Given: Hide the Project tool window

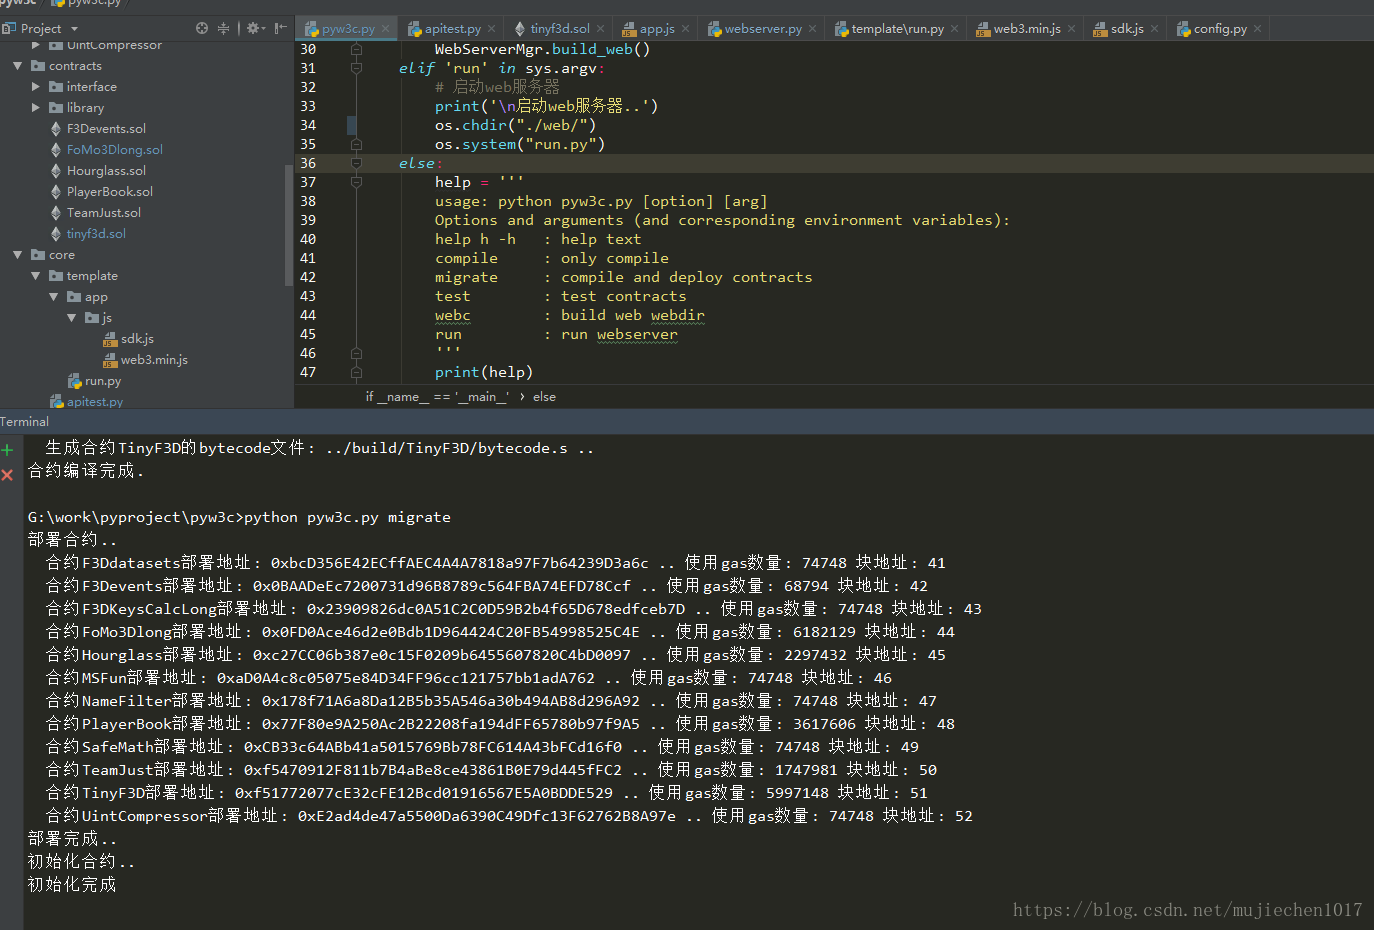Looking at the screenshot, I should (x=280, y=28).
